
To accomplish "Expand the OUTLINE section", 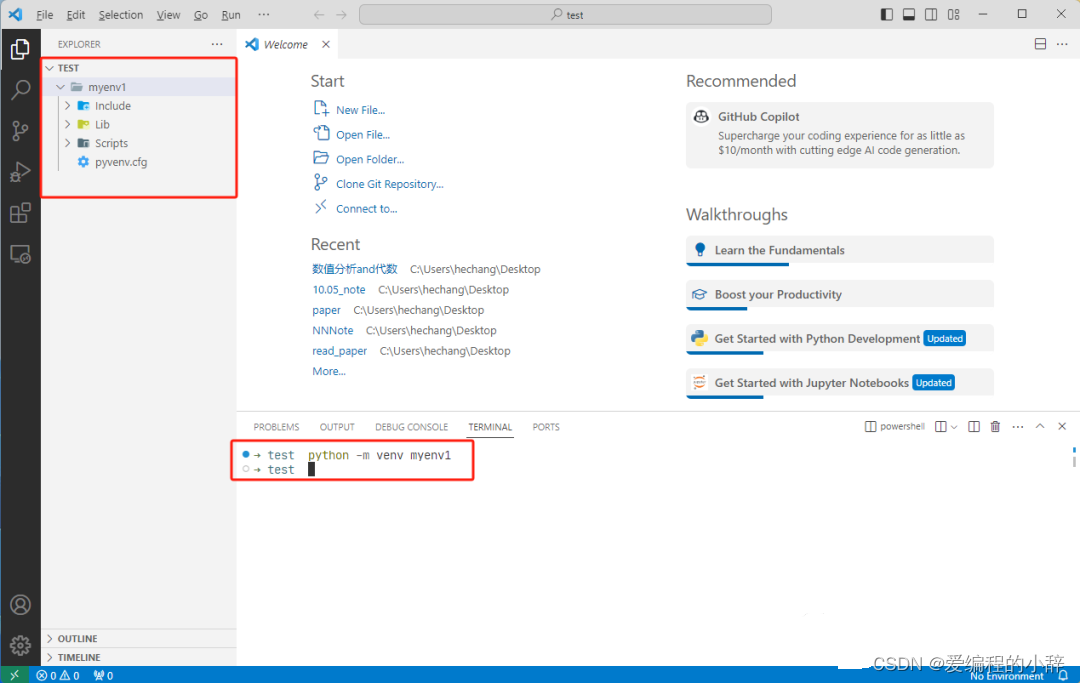I will (138, 638).
